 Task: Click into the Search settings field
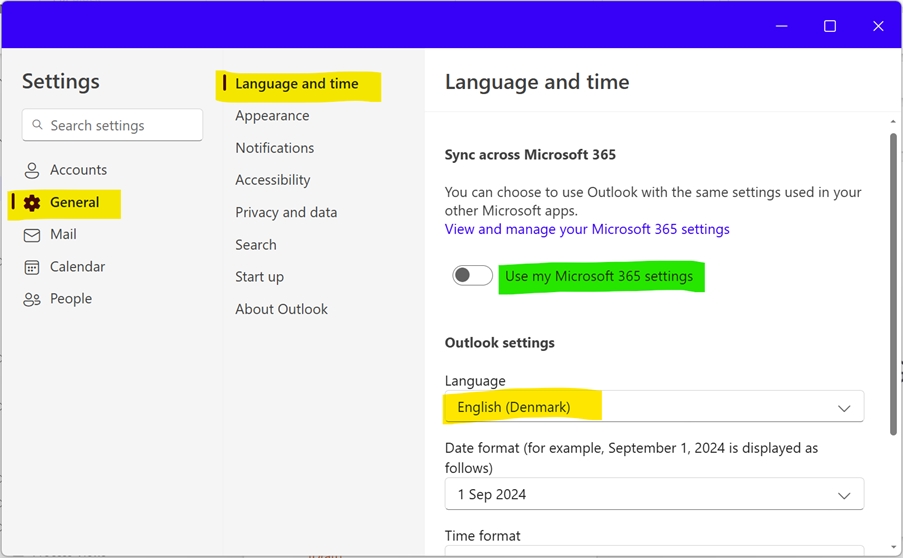120,126
